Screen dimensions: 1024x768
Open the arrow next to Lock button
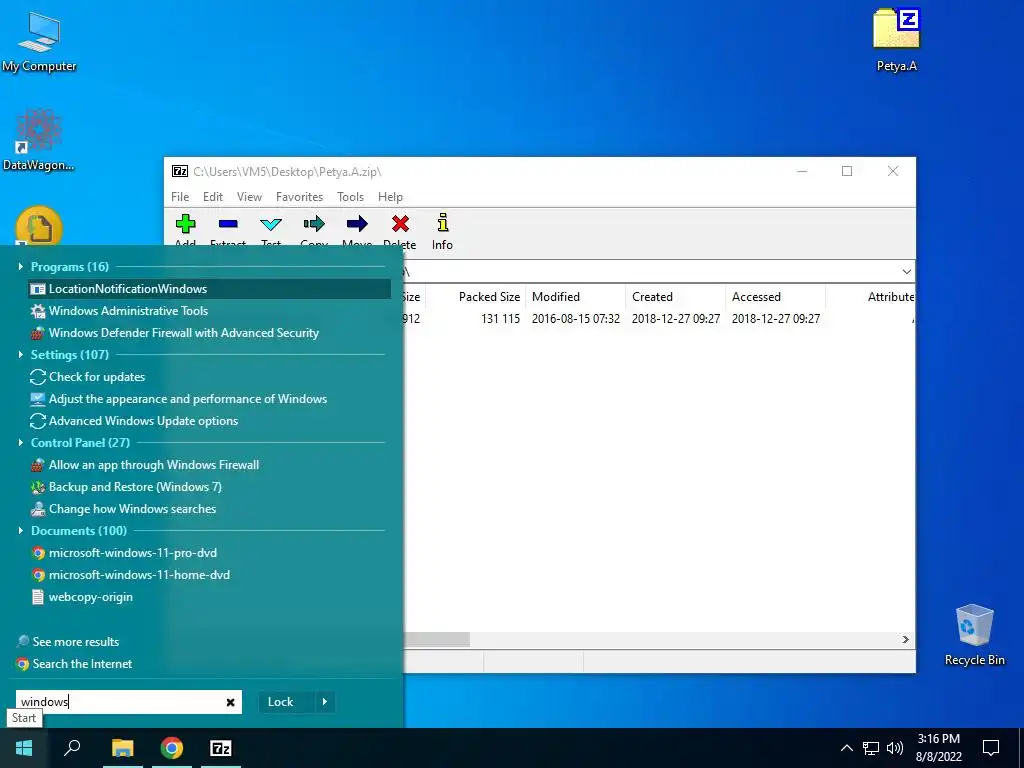pyautogui.click(x=325, y=702)
